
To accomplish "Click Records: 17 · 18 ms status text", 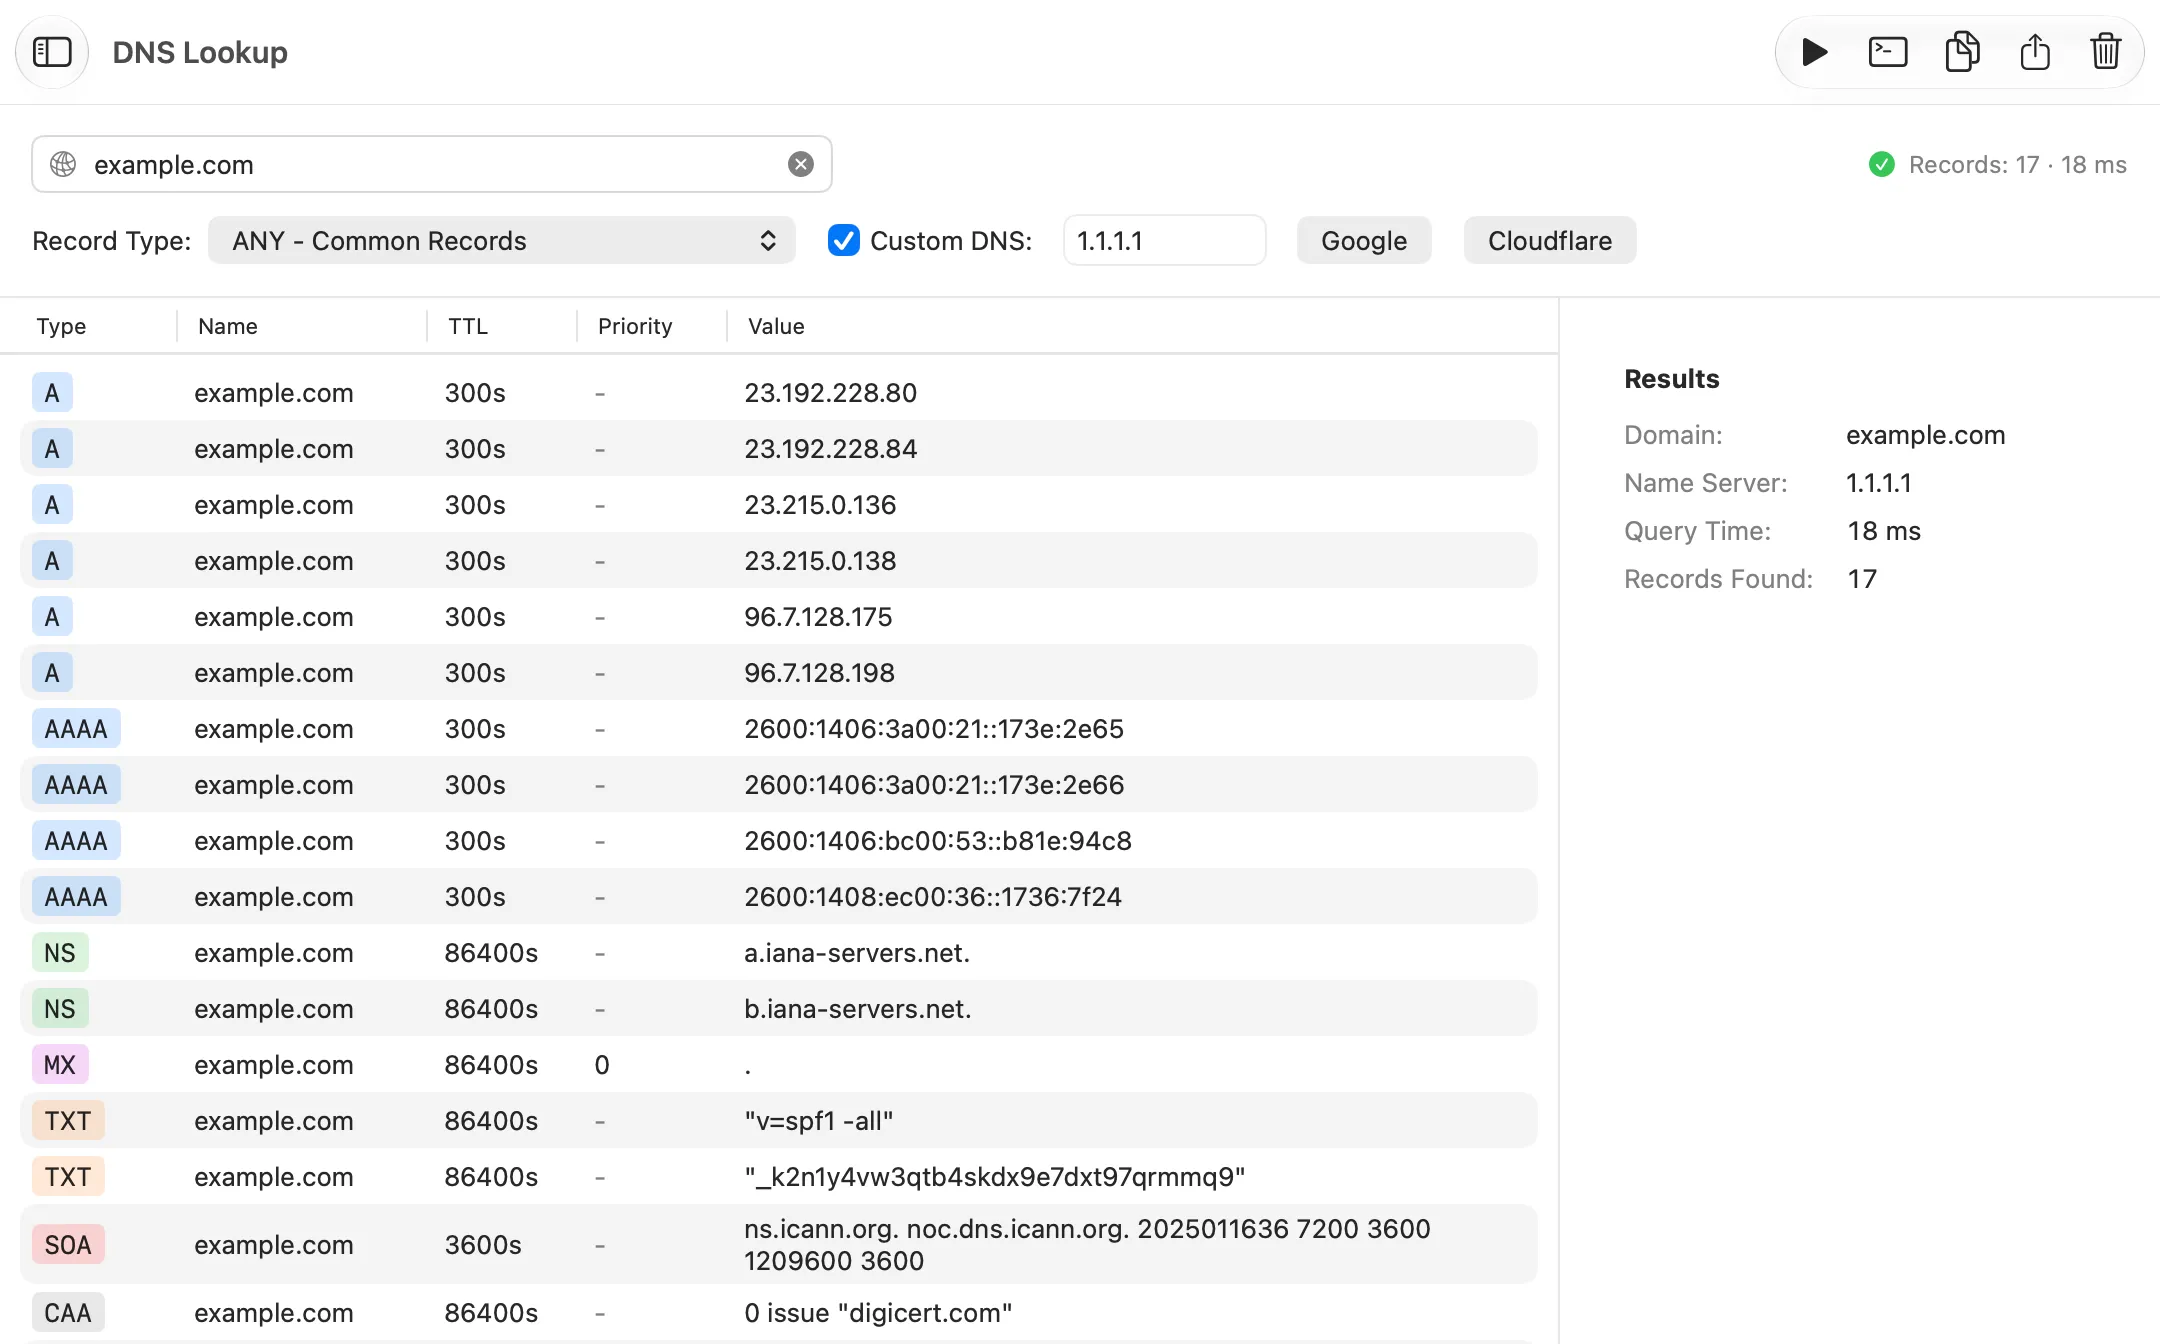I will (x=2017, y=164).
